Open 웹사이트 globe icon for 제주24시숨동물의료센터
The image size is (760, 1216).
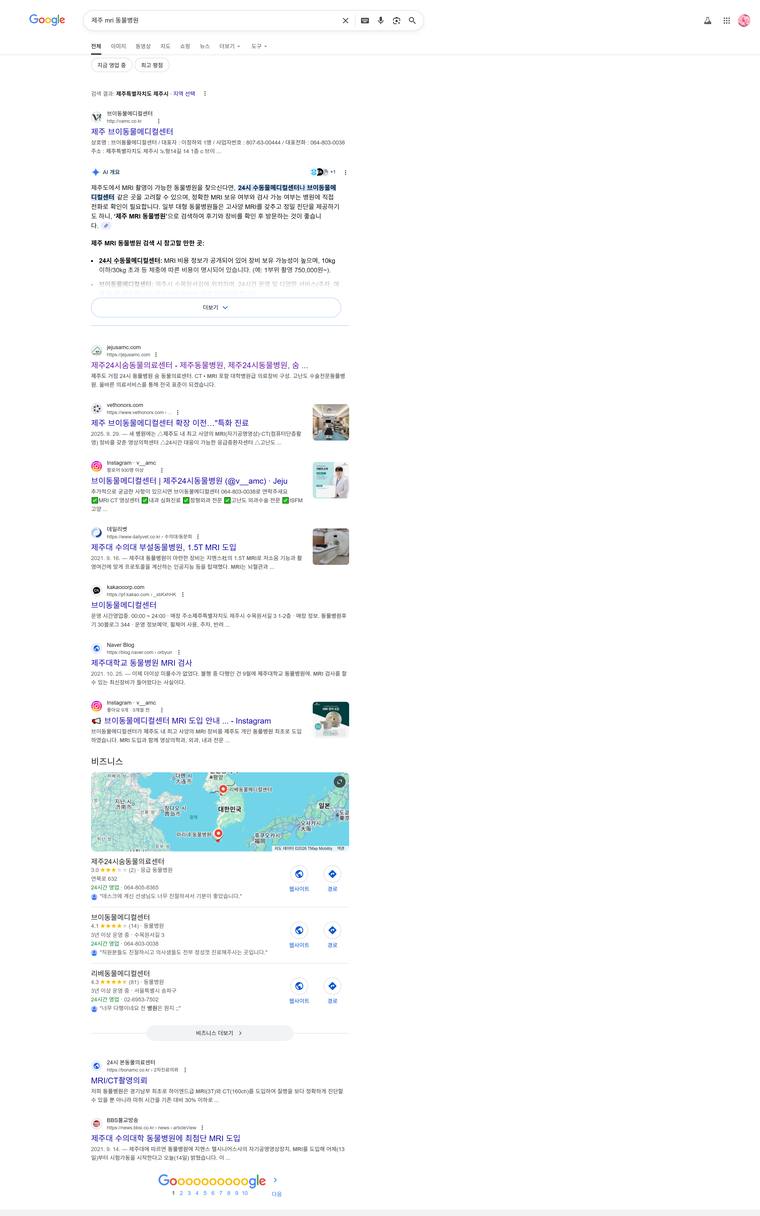pyautogui.click(x=299, y=874)
